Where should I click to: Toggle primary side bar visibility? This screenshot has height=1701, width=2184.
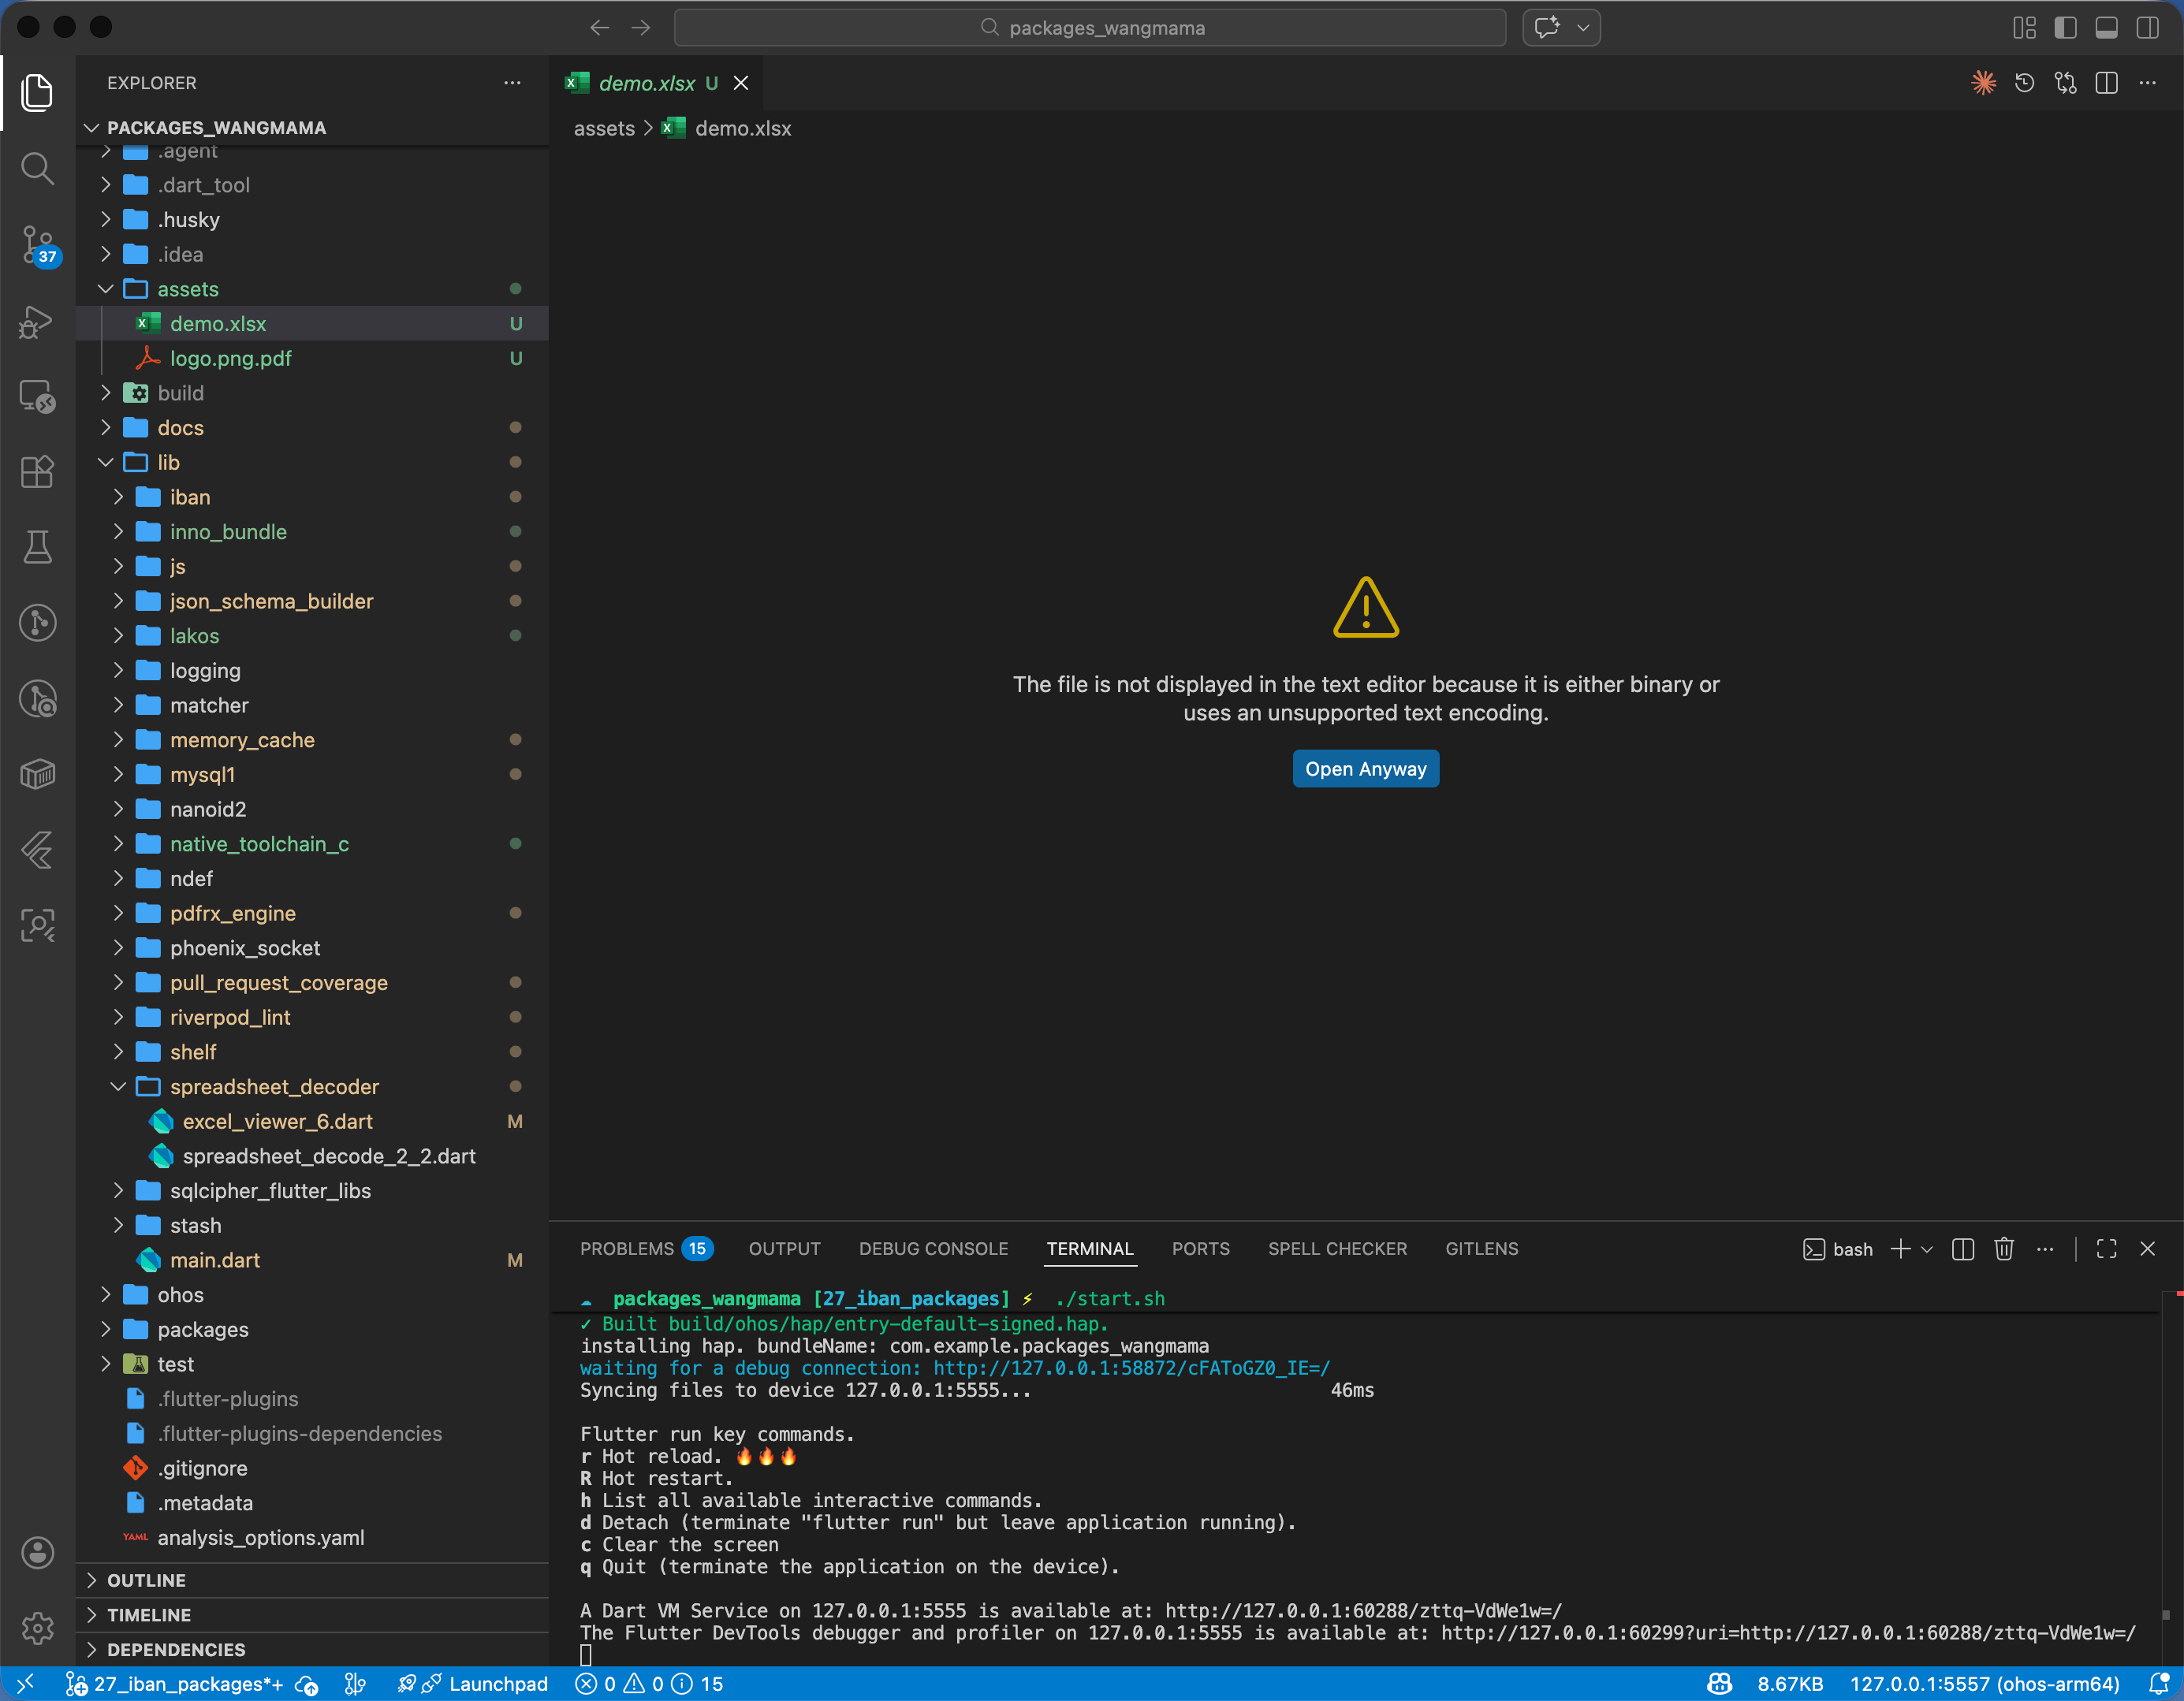click(2065, 28)
